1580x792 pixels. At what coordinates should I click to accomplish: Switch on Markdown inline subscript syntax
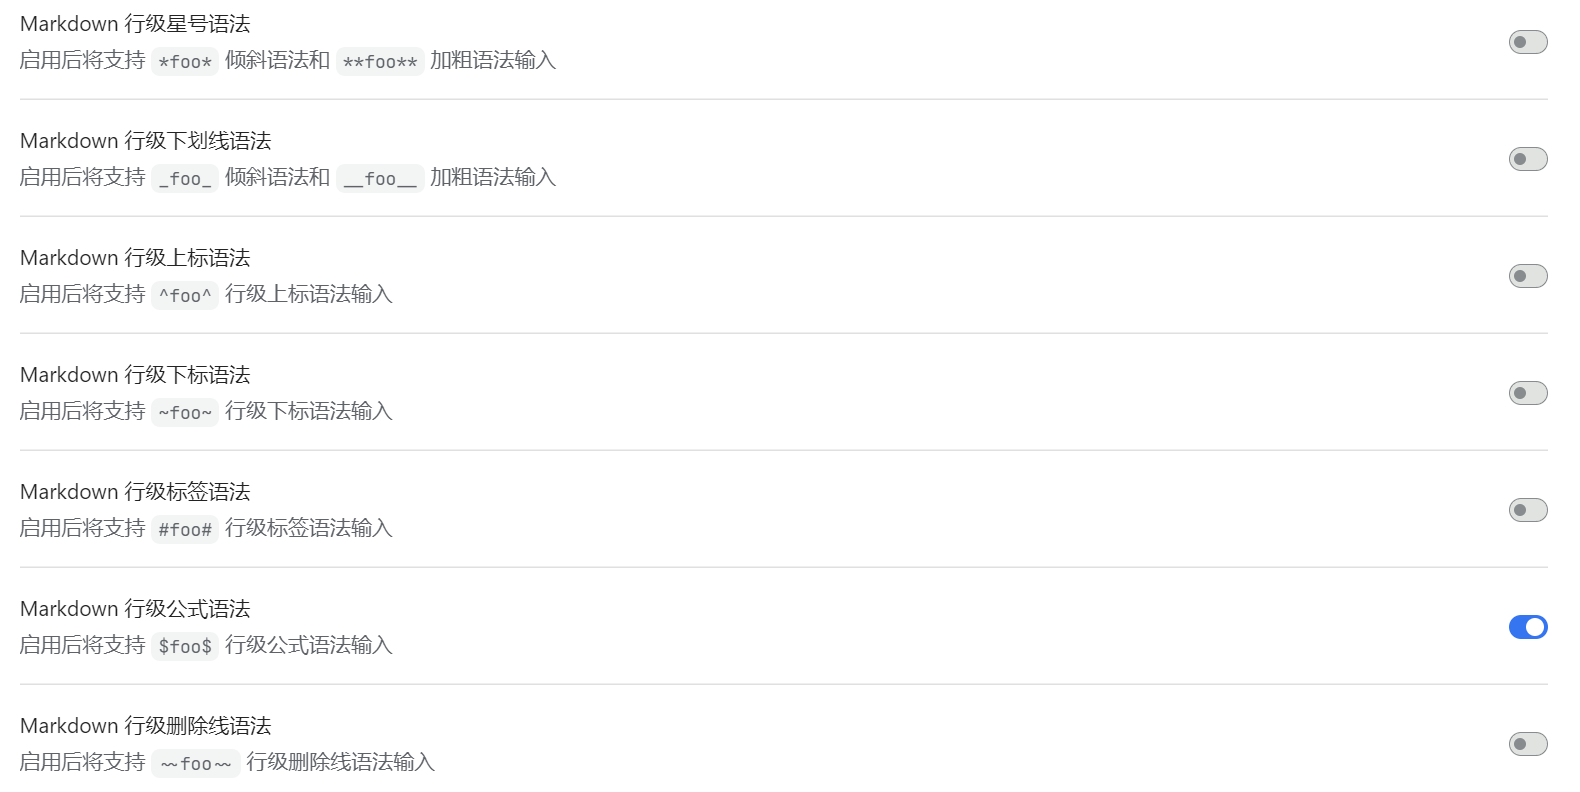click(x=1527, y=393)
